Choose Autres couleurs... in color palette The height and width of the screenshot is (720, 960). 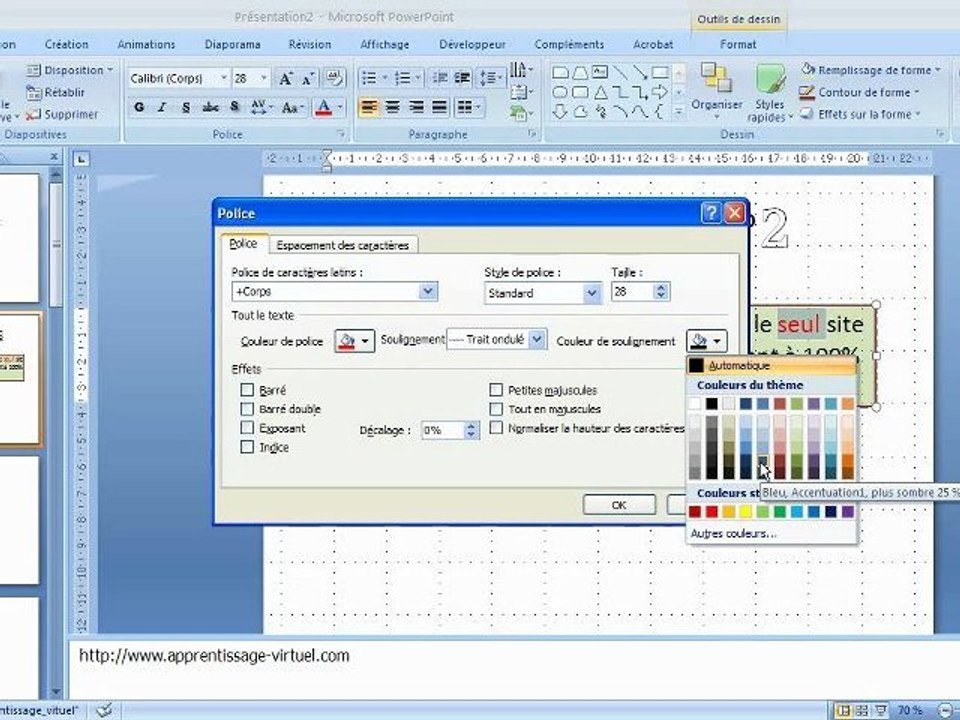point(733,533)
